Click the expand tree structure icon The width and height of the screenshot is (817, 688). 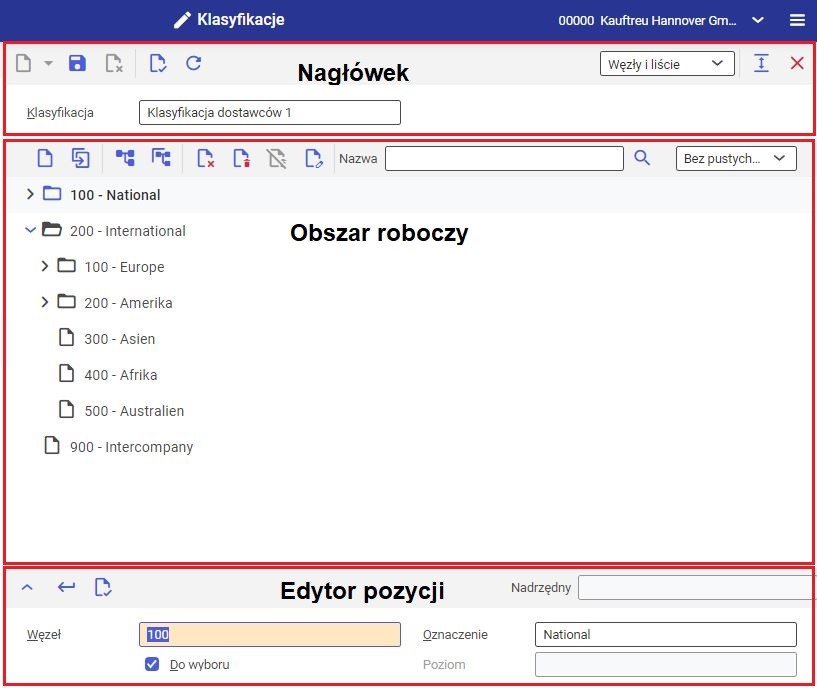pos(125,158)
